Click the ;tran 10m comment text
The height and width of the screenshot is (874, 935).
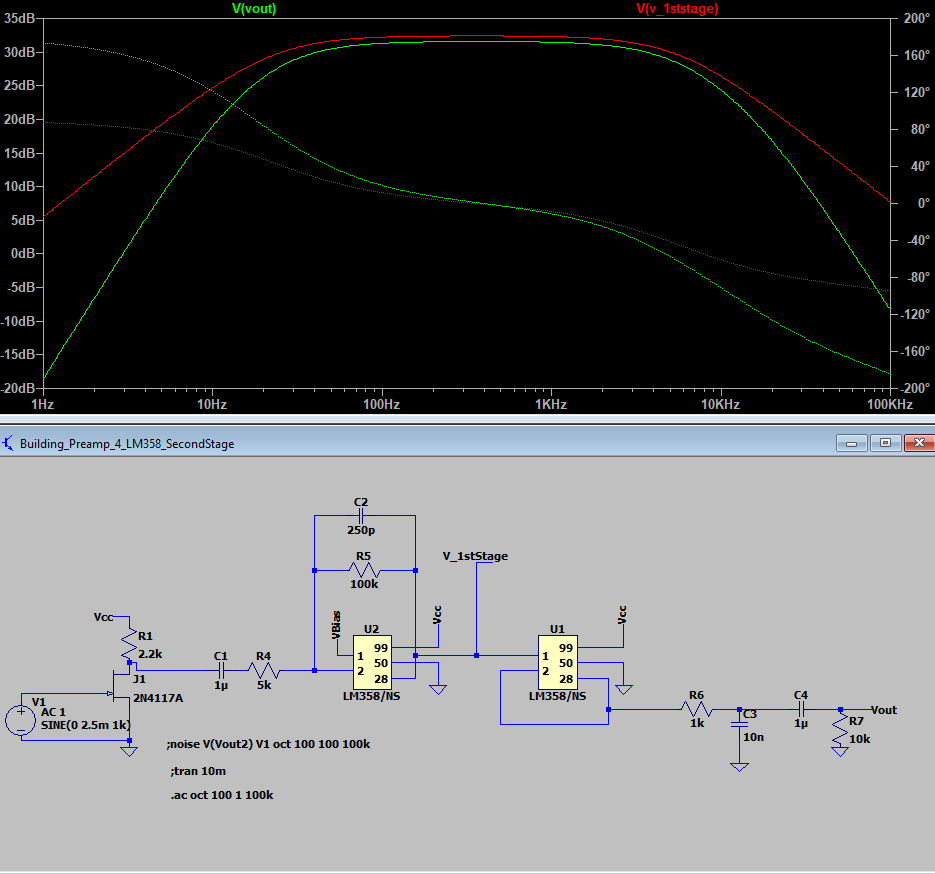[198, 771]
